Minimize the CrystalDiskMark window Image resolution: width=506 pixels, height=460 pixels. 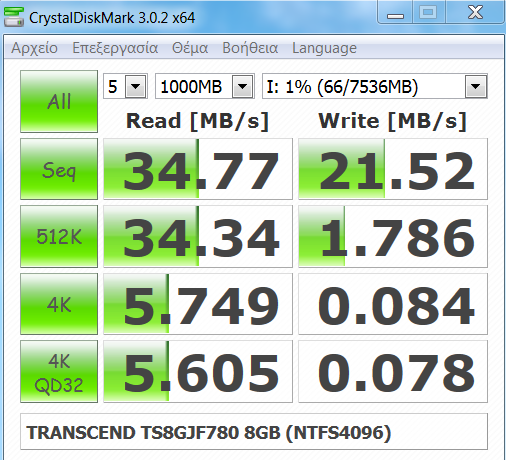395,13
